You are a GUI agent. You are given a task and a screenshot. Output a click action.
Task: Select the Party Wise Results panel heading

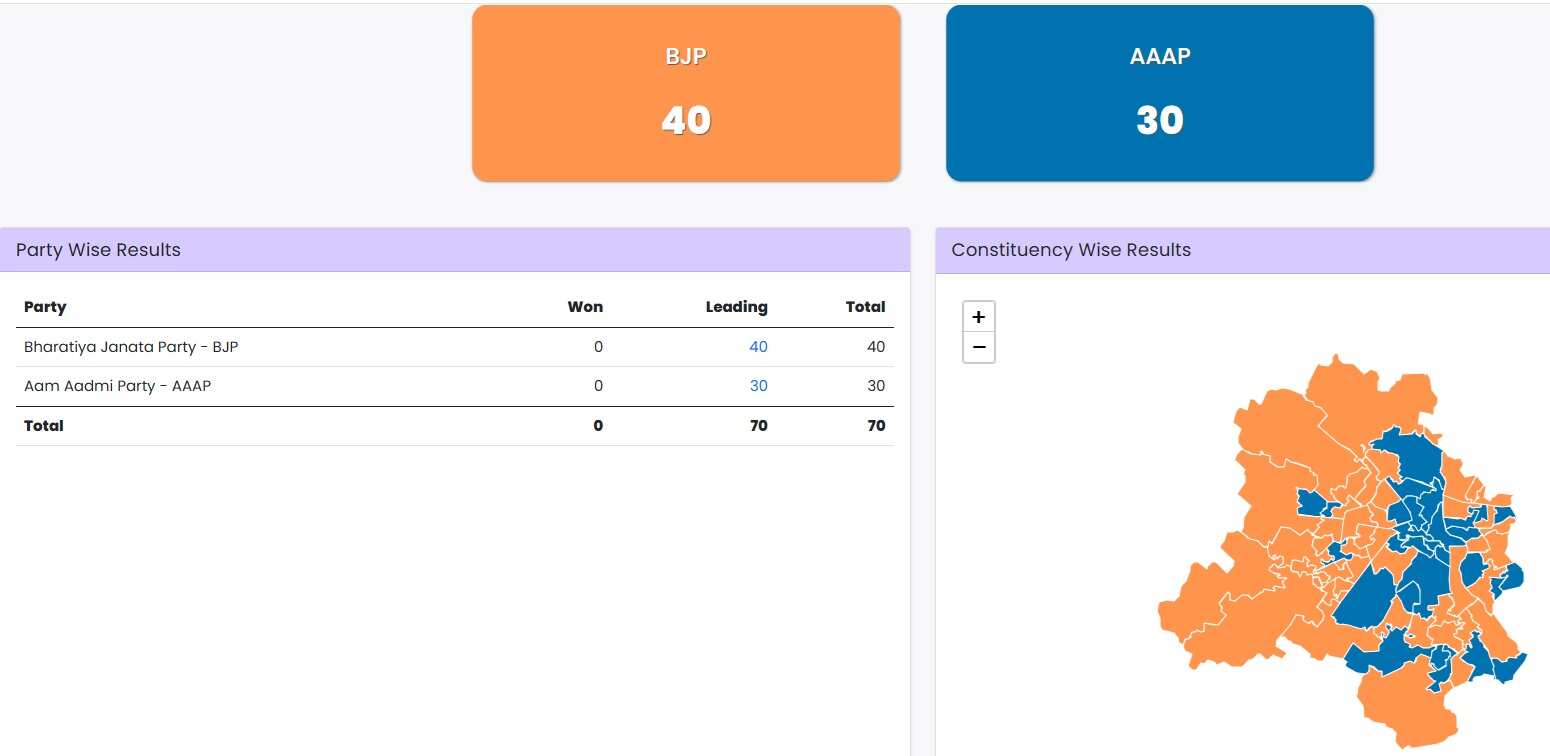pos(98,250)
